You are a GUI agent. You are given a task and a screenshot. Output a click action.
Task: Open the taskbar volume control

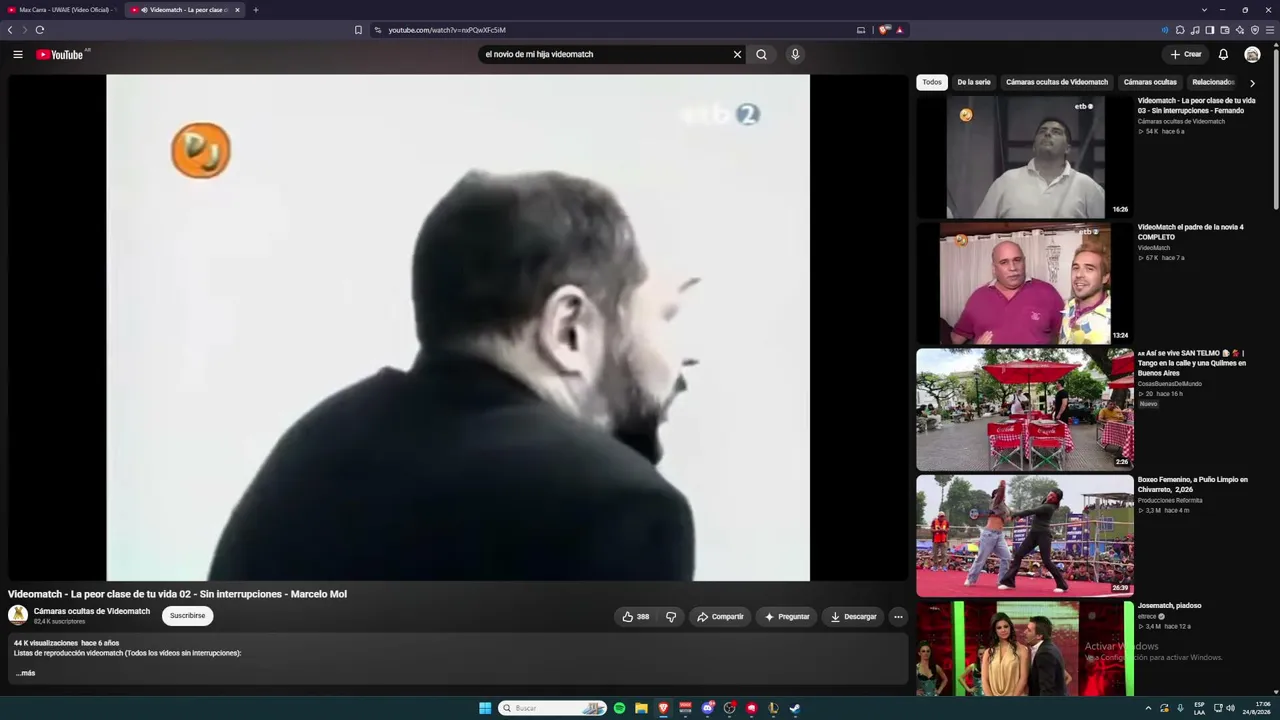[x=1230, y=708]
